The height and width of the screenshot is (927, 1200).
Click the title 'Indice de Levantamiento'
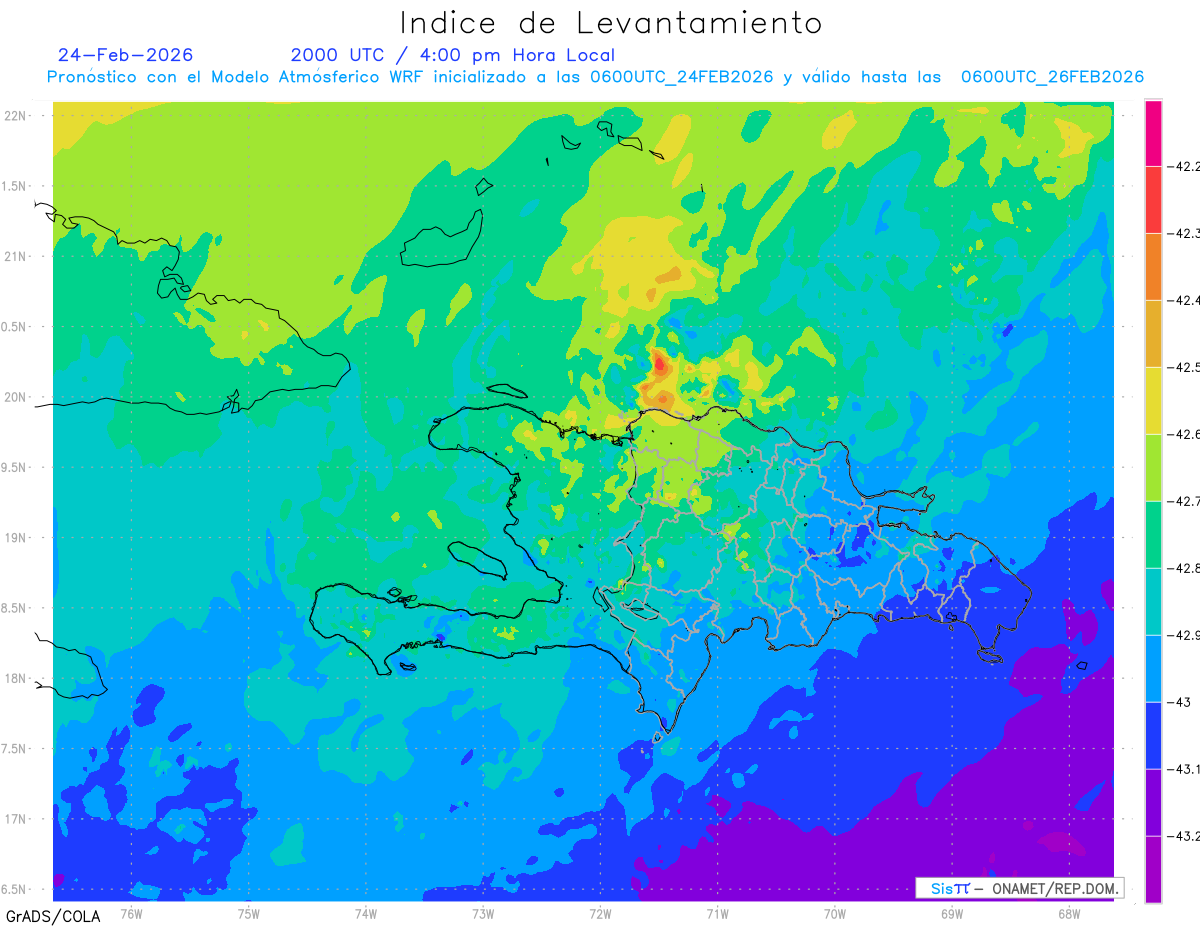[x=611, y=23]
